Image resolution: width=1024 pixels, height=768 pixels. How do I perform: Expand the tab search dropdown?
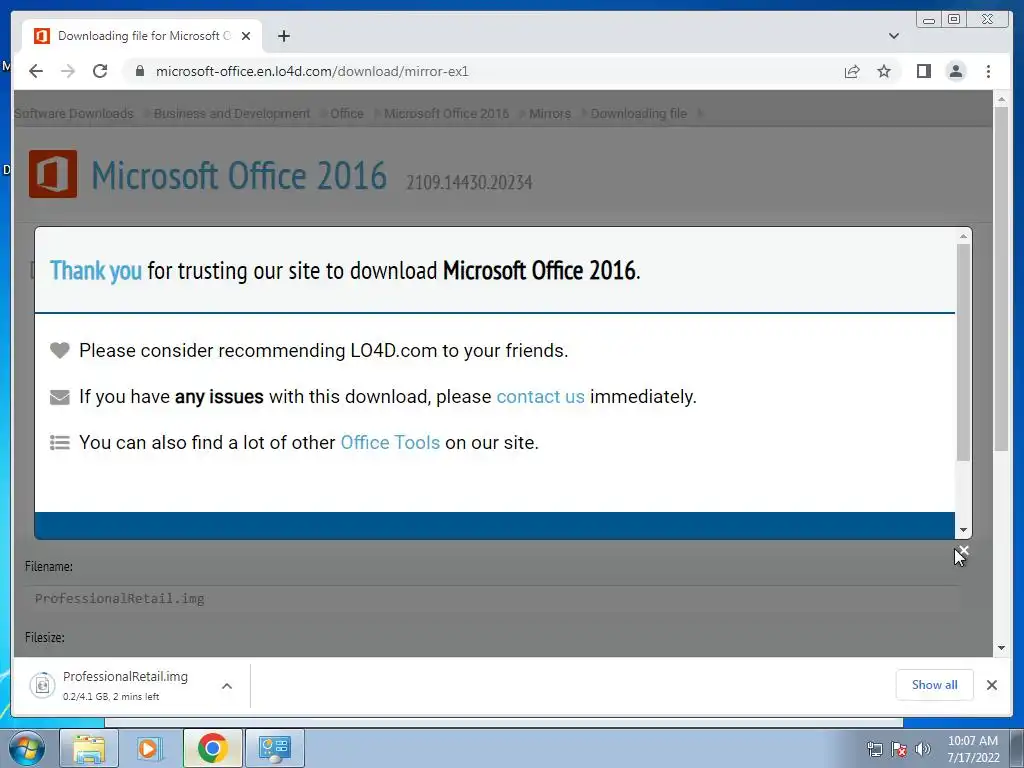click(x=894, y=36)
